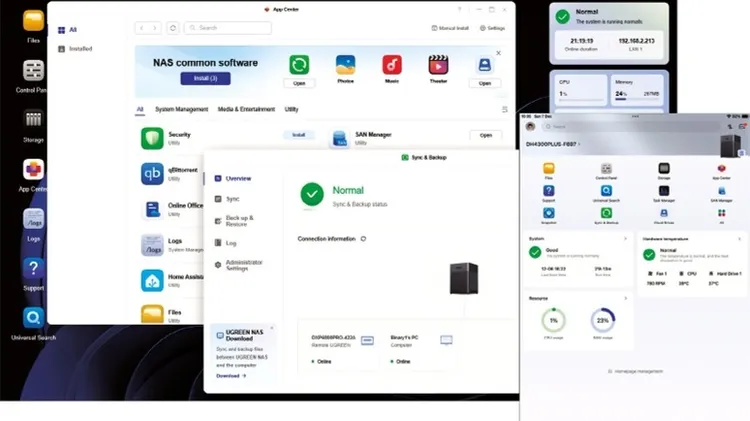Open the Control Panel desktop icon
Screen dimensions: 750x421
coord(33,71)
